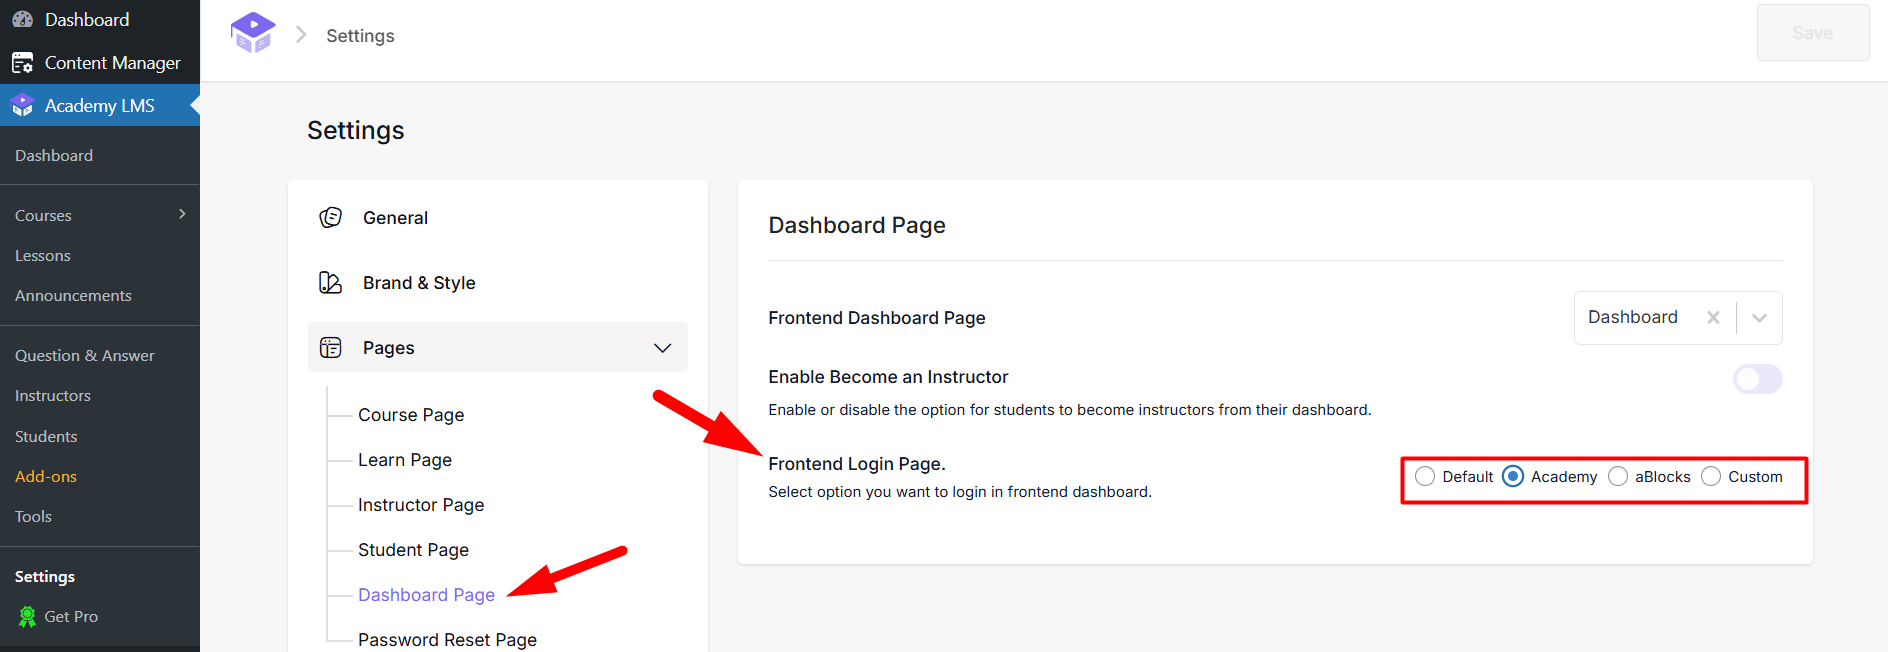Click the Brand & Style palette icon
Image resolution: width=1888 pixels, height=652 pixels.
[330, 282]
